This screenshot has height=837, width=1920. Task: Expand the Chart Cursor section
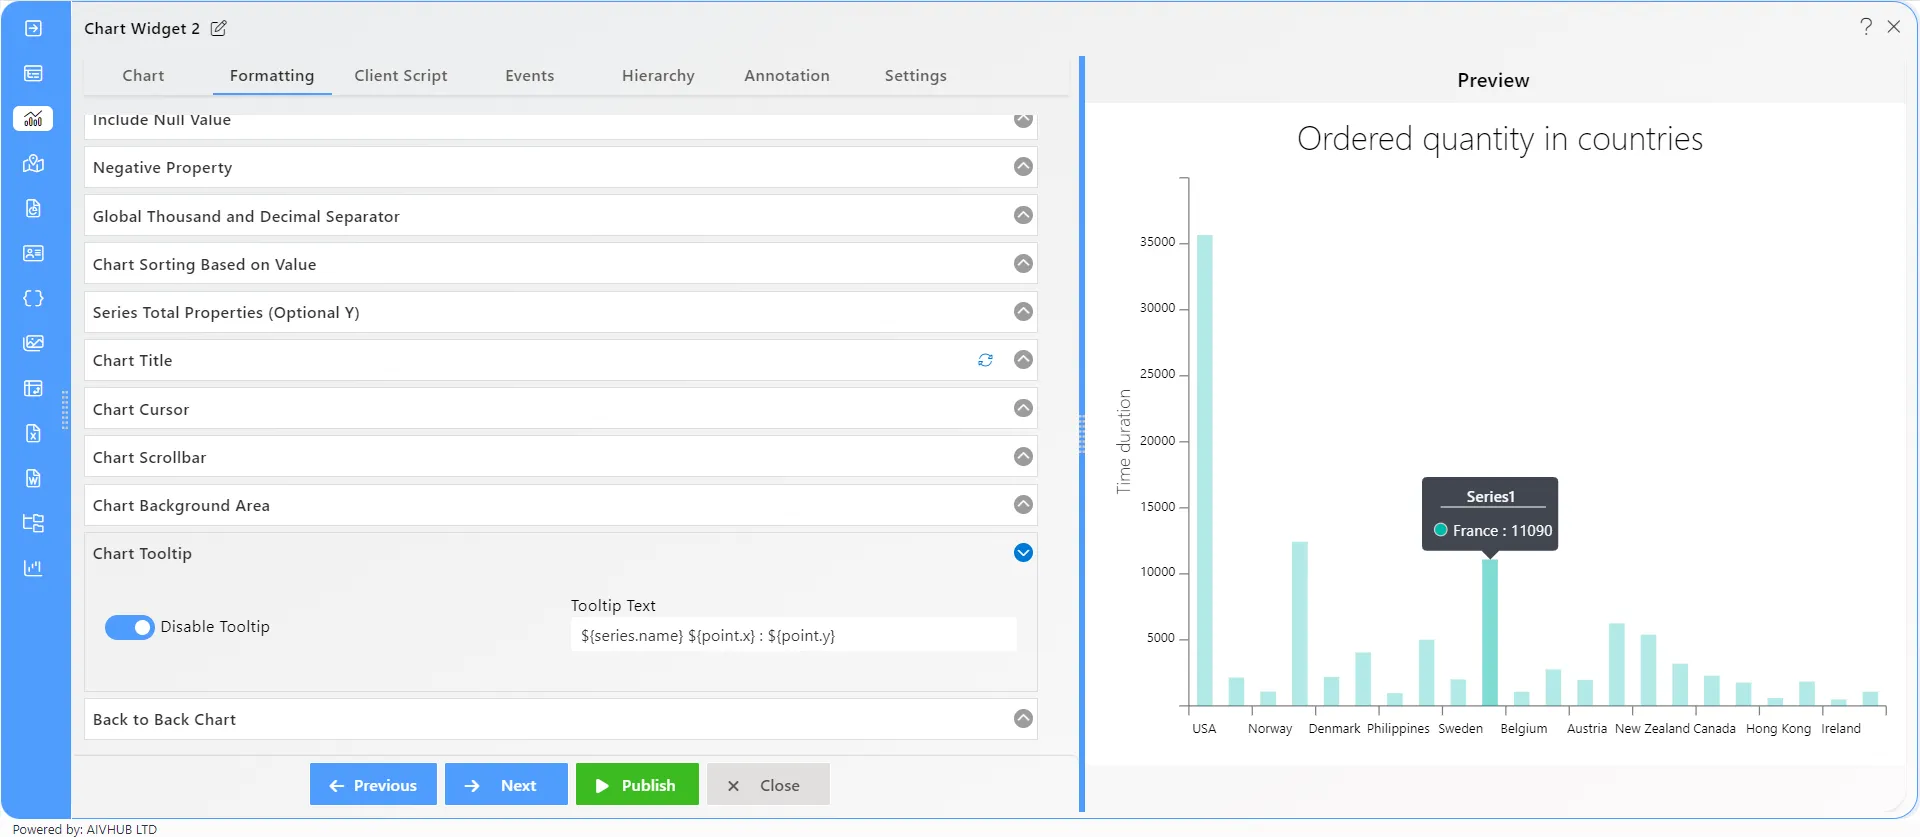tap(1023, 408)
